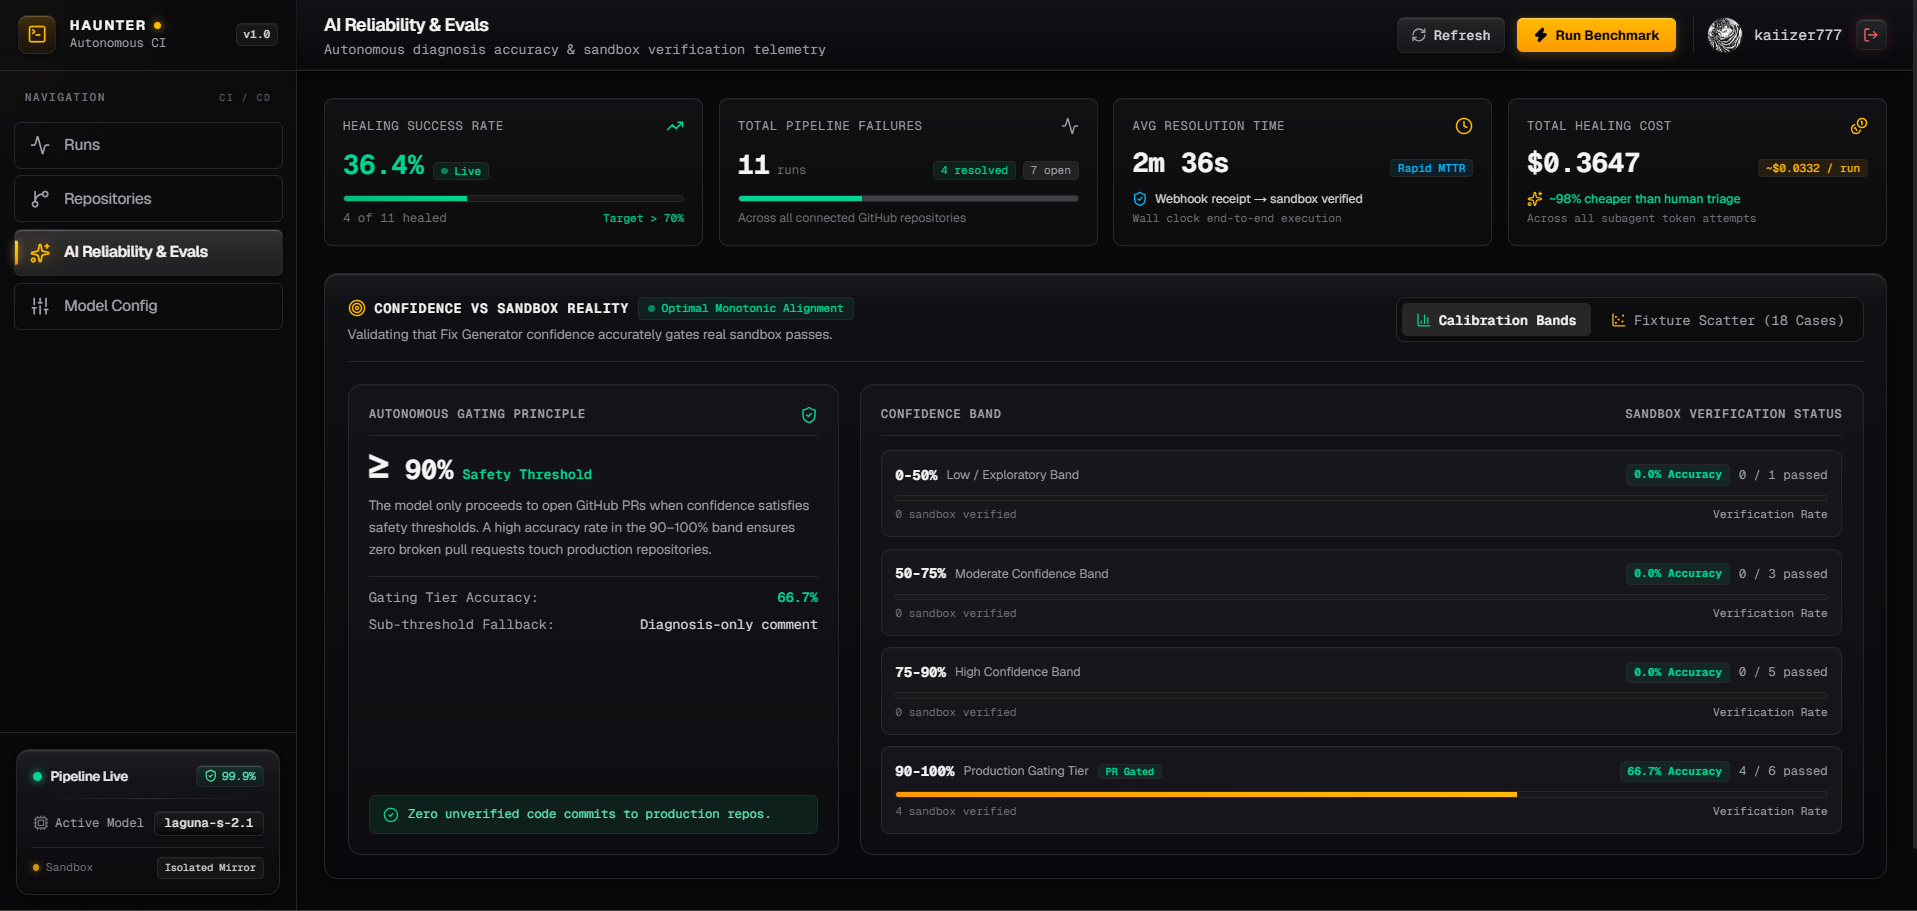Click the sparkle icon beside ~98% cheaper text

(x=1535, y=199)
